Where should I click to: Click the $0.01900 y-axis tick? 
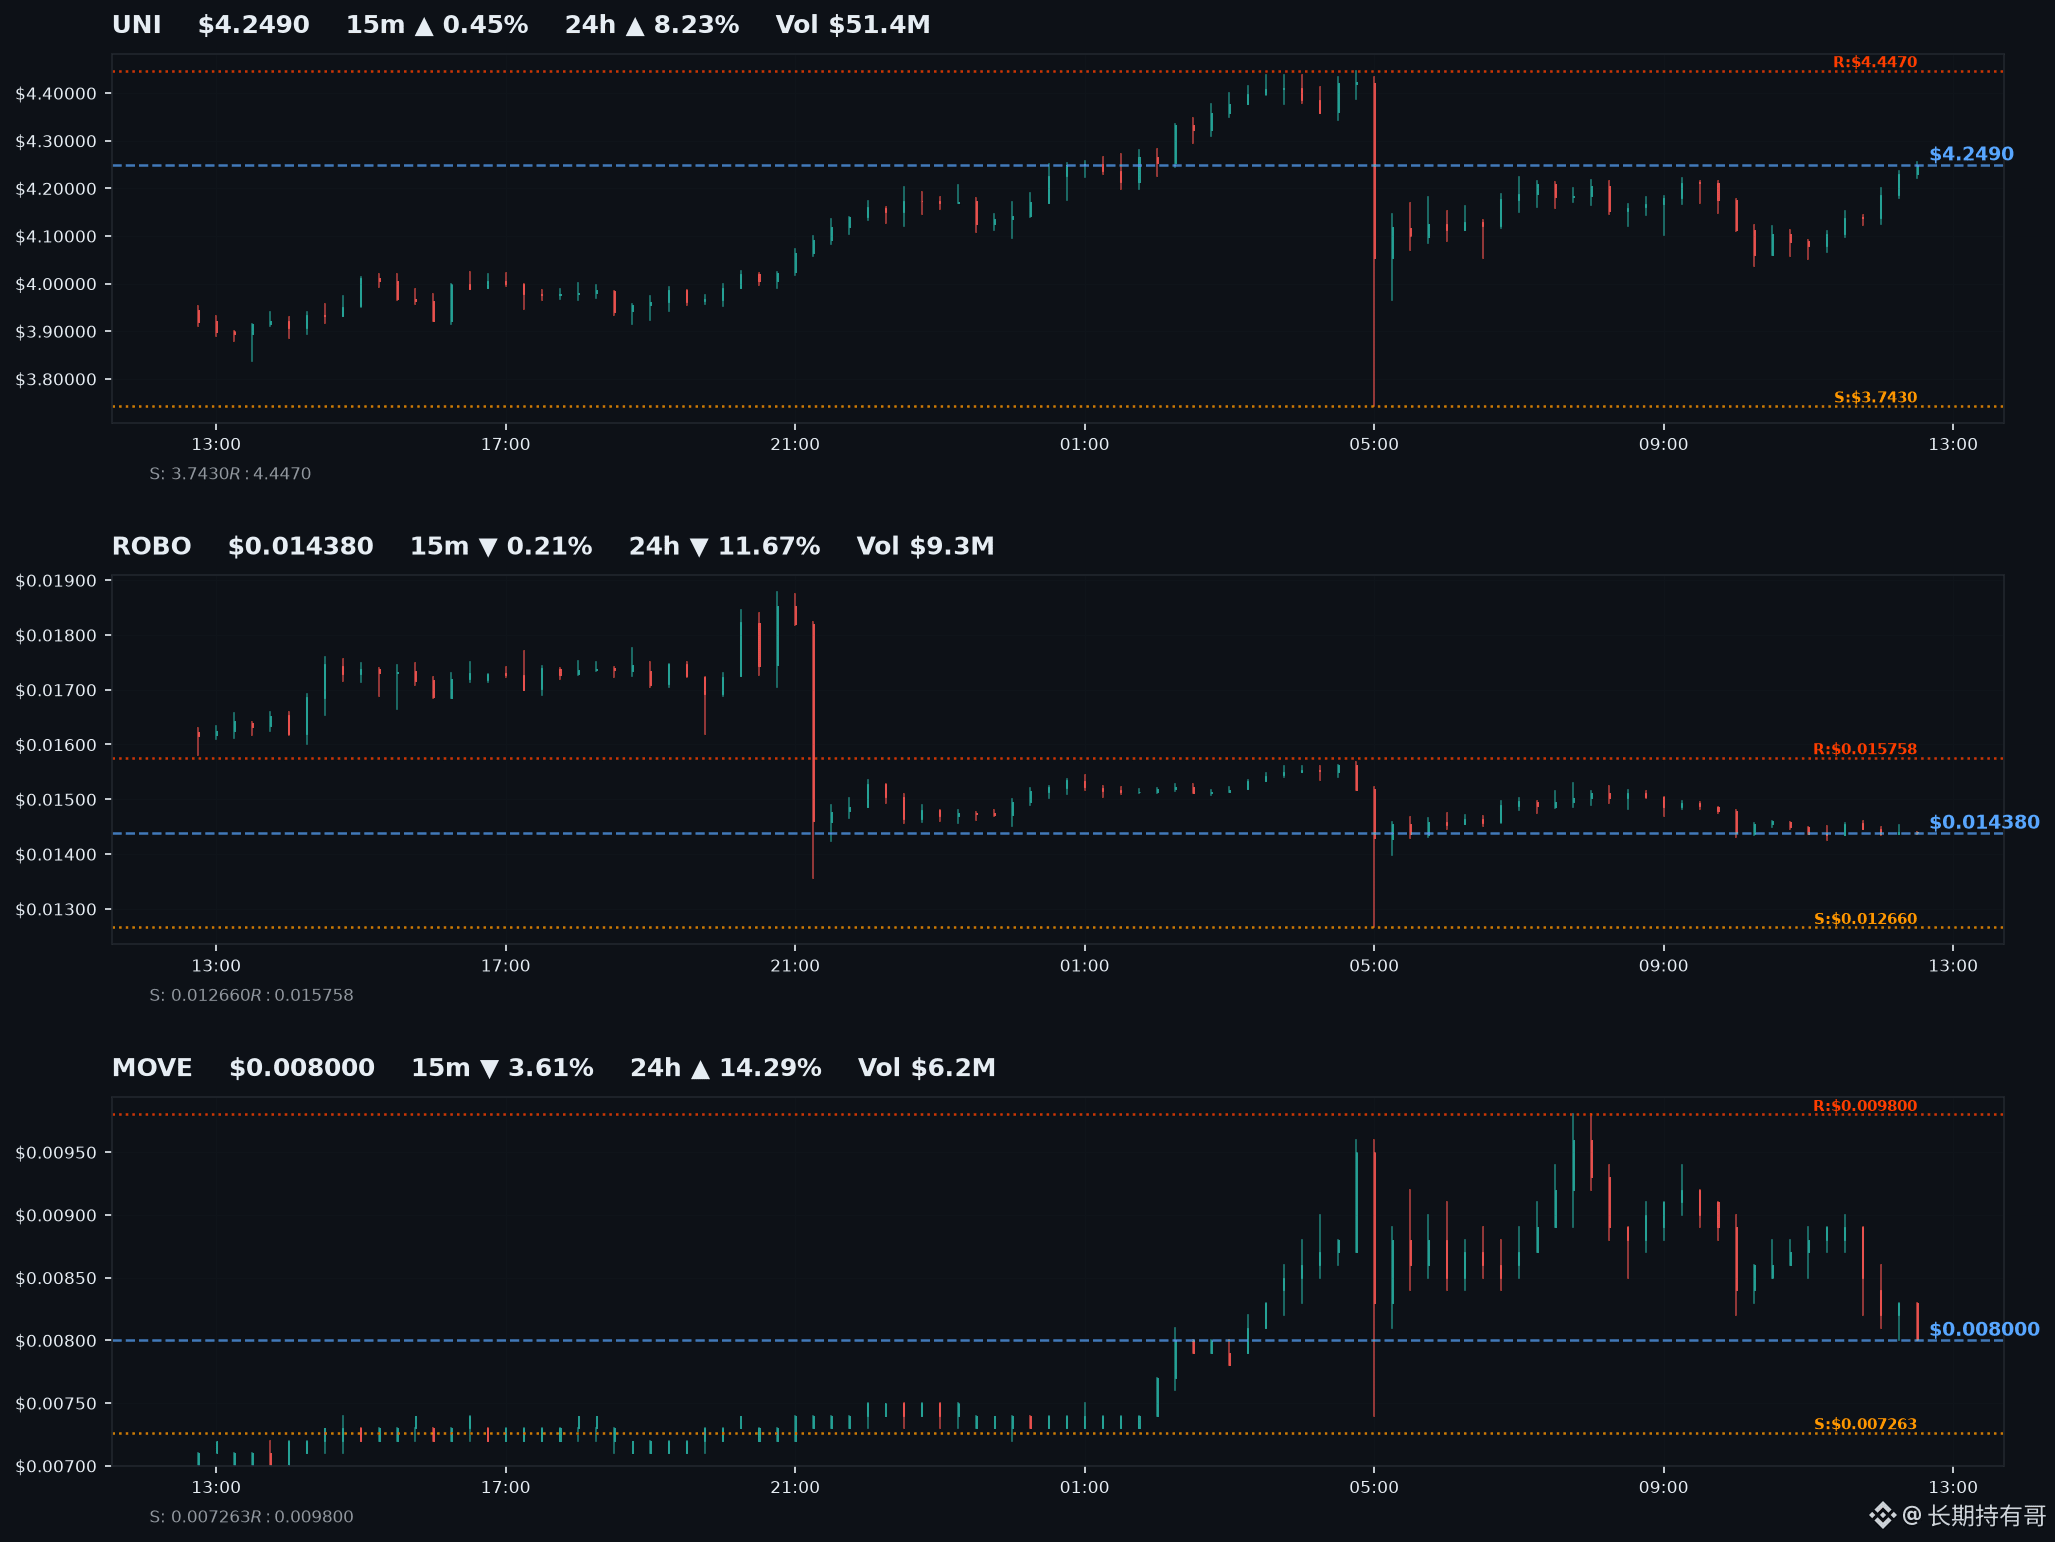point(56,581)
